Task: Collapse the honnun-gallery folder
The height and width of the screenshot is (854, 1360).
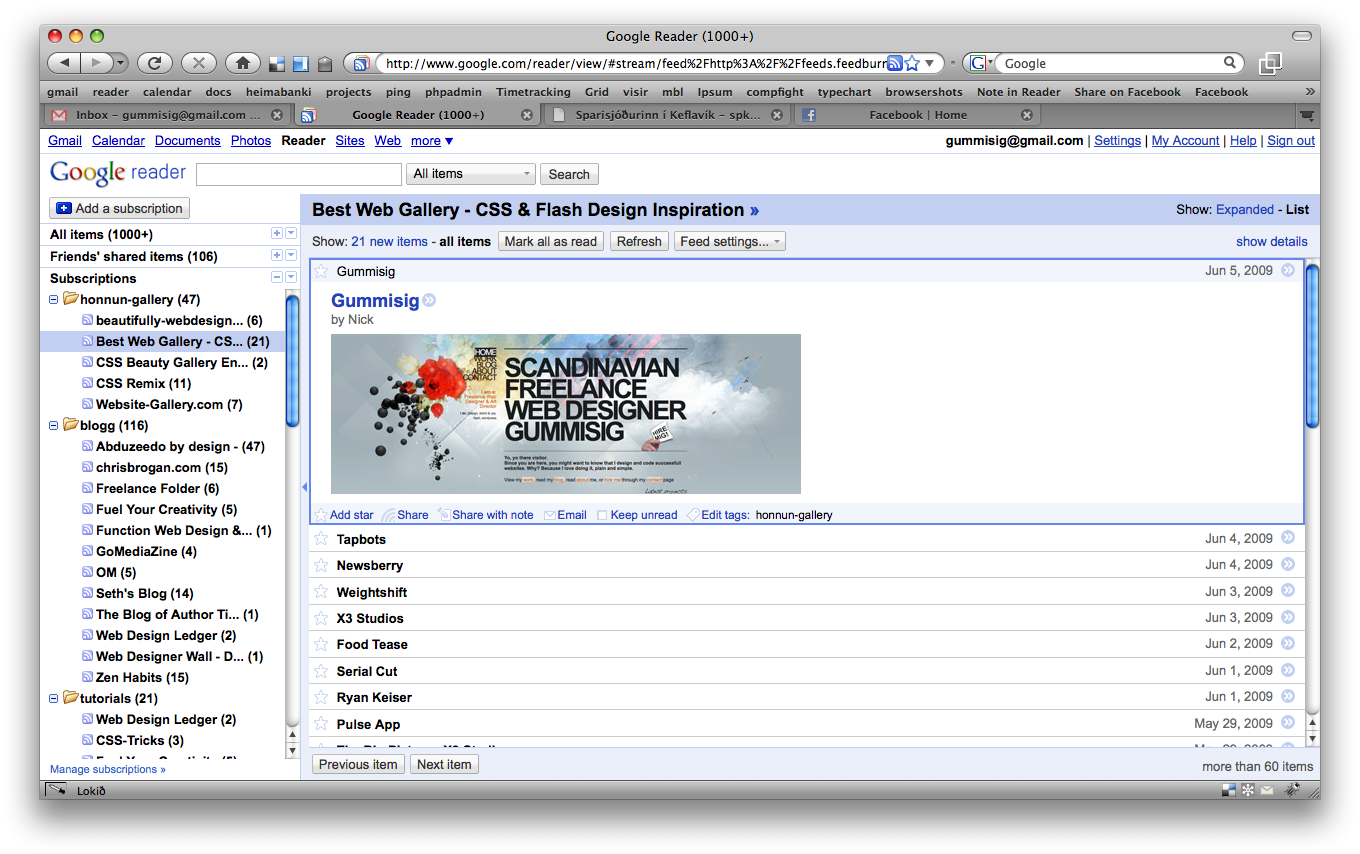Action: point(54,299)
